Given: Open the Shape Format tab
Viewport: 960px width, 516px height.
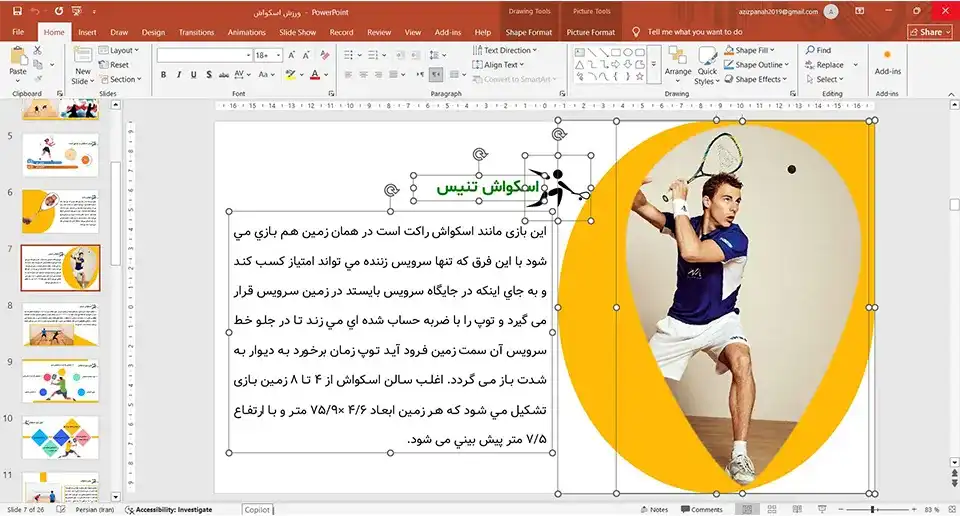Looking at the screenshot, I should pyautogui.click(x=529, y=32).
